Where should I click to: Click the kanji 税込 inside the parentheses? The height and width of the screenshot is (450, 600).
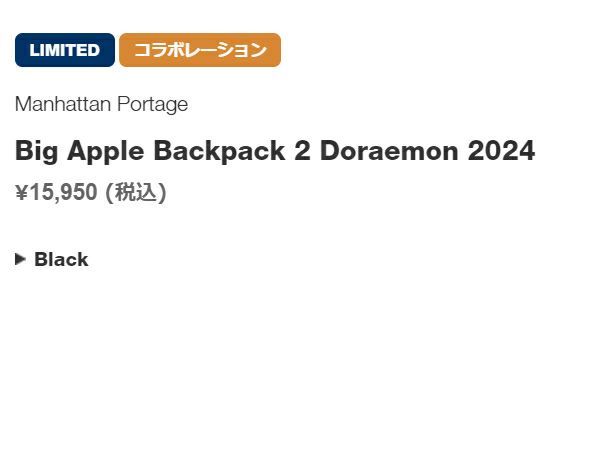coord(135,193)
